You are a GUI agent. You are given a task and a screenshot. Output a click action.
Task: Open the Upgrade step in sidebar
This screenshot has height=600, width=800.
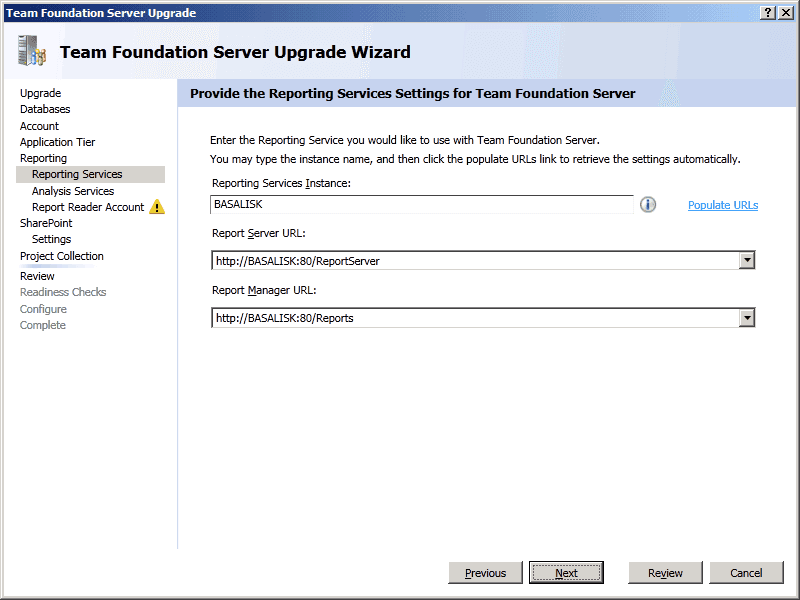(41, 93)
